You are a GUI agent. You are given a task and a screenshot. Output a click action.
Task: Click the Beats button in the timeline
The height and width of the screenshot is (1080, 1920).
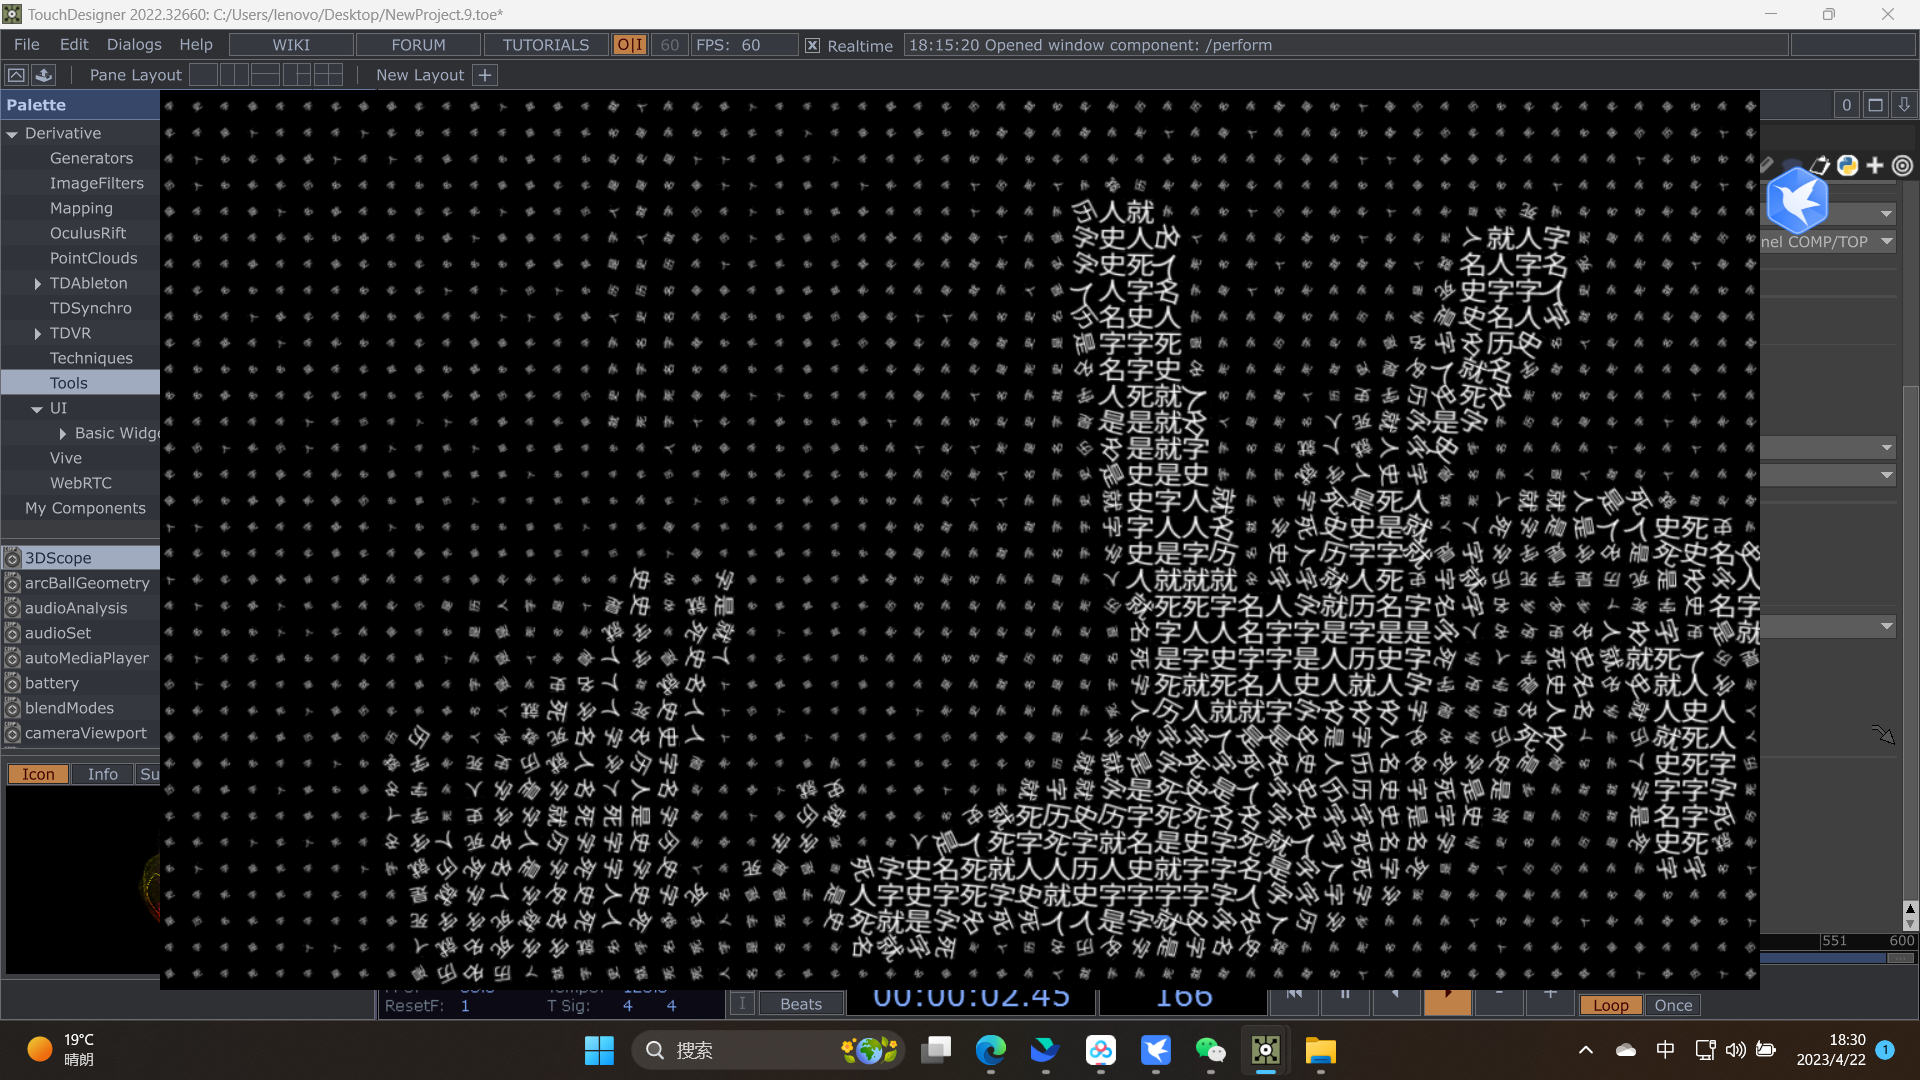click(x=801, y=1004)
